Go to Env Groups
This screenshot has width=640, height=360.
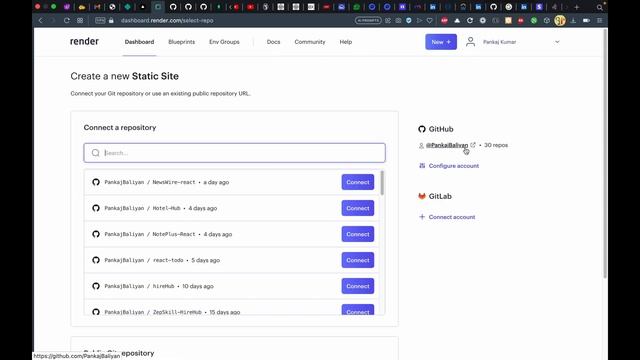pyautogui.click(x=224, y=42)
